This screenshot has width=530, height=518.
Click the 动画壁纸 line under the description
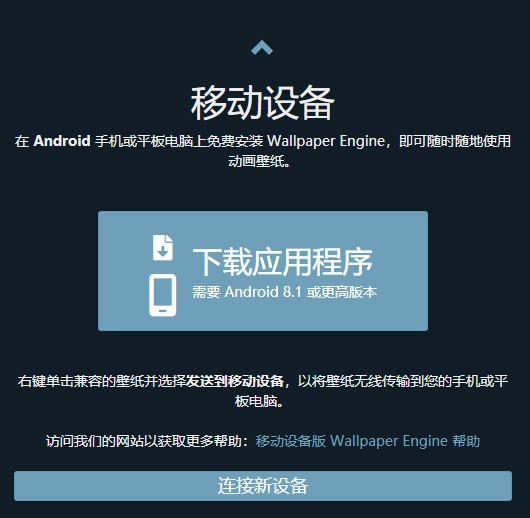259,161
